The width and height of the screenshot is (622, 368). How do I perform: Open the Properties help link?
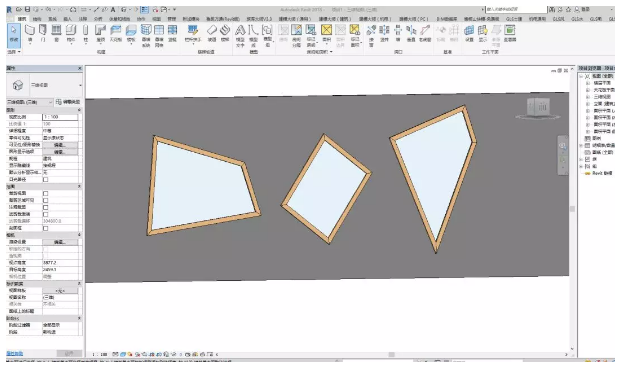15,353
